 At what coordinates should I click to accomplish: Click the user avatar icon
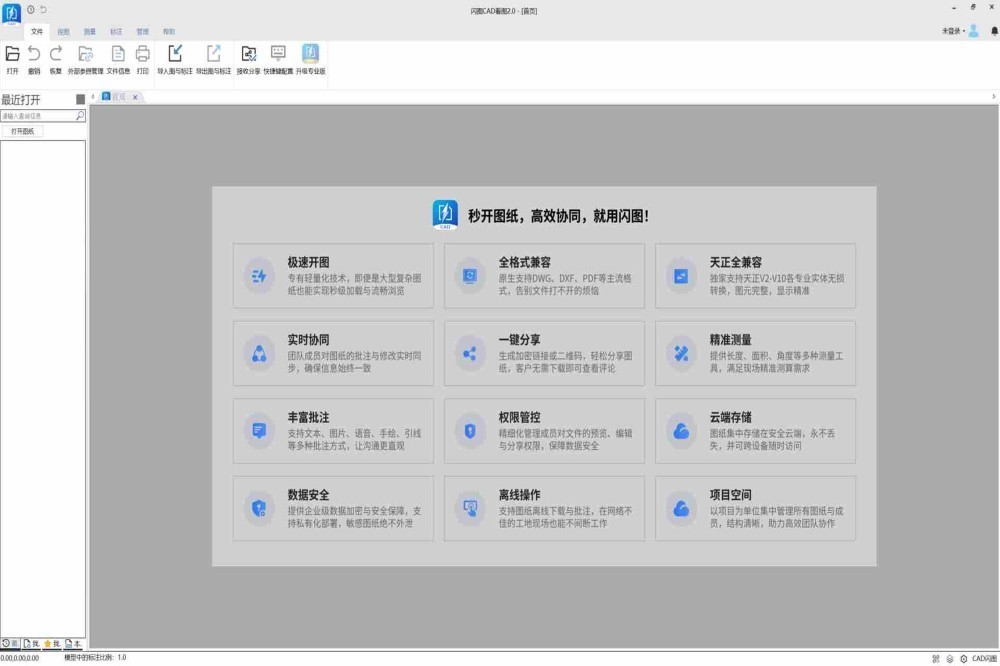point(973,31)
